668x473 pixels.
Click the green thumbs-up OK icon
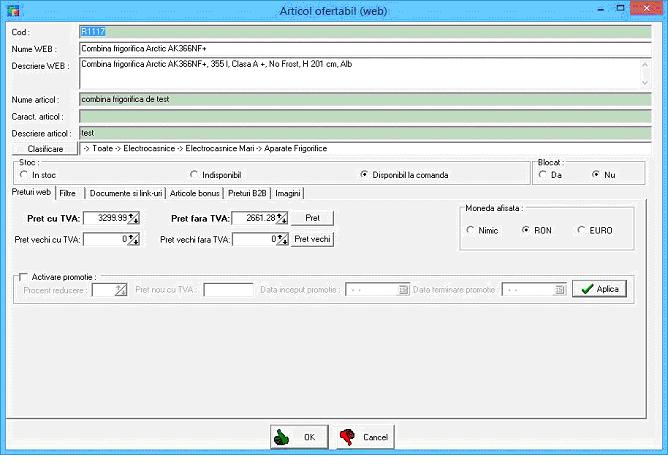284,437
